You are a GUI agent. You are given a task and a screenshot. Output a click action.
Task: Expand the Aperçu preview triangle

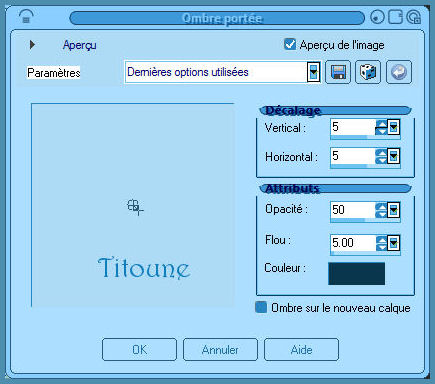(32, 44)
